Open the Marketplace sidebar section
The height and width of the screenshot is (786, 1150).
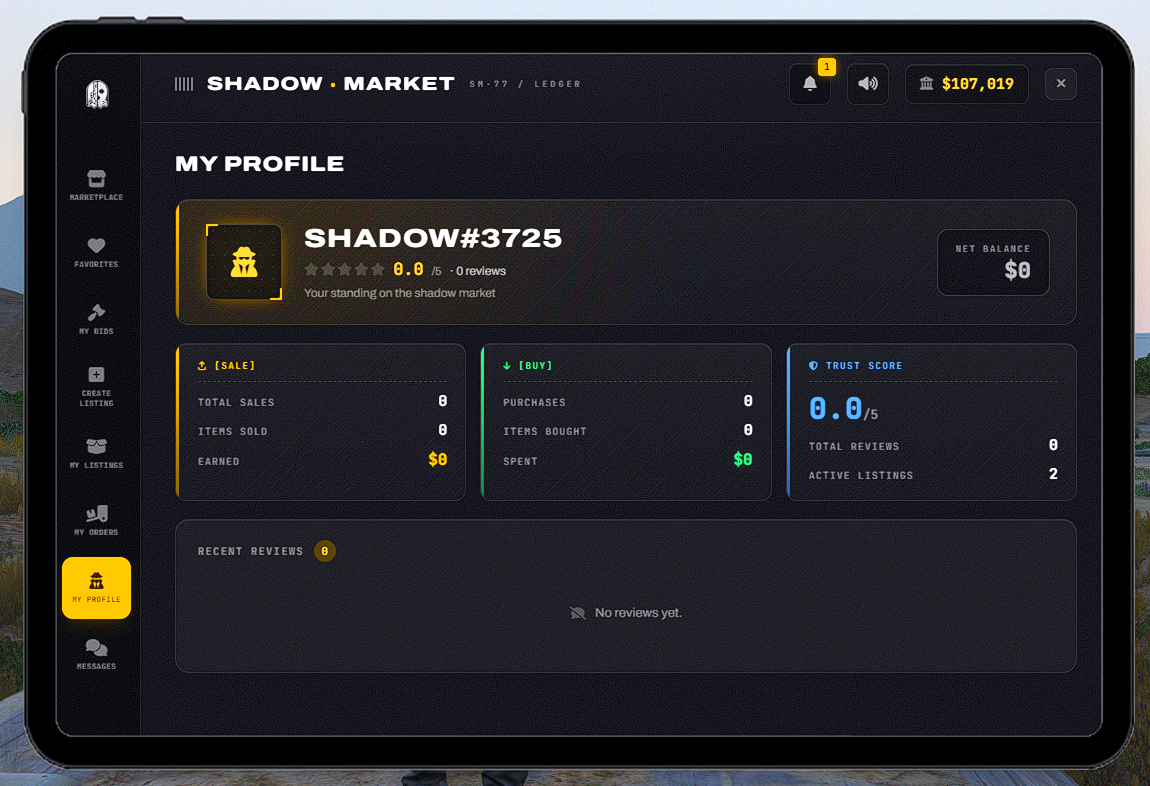(96, 186)
